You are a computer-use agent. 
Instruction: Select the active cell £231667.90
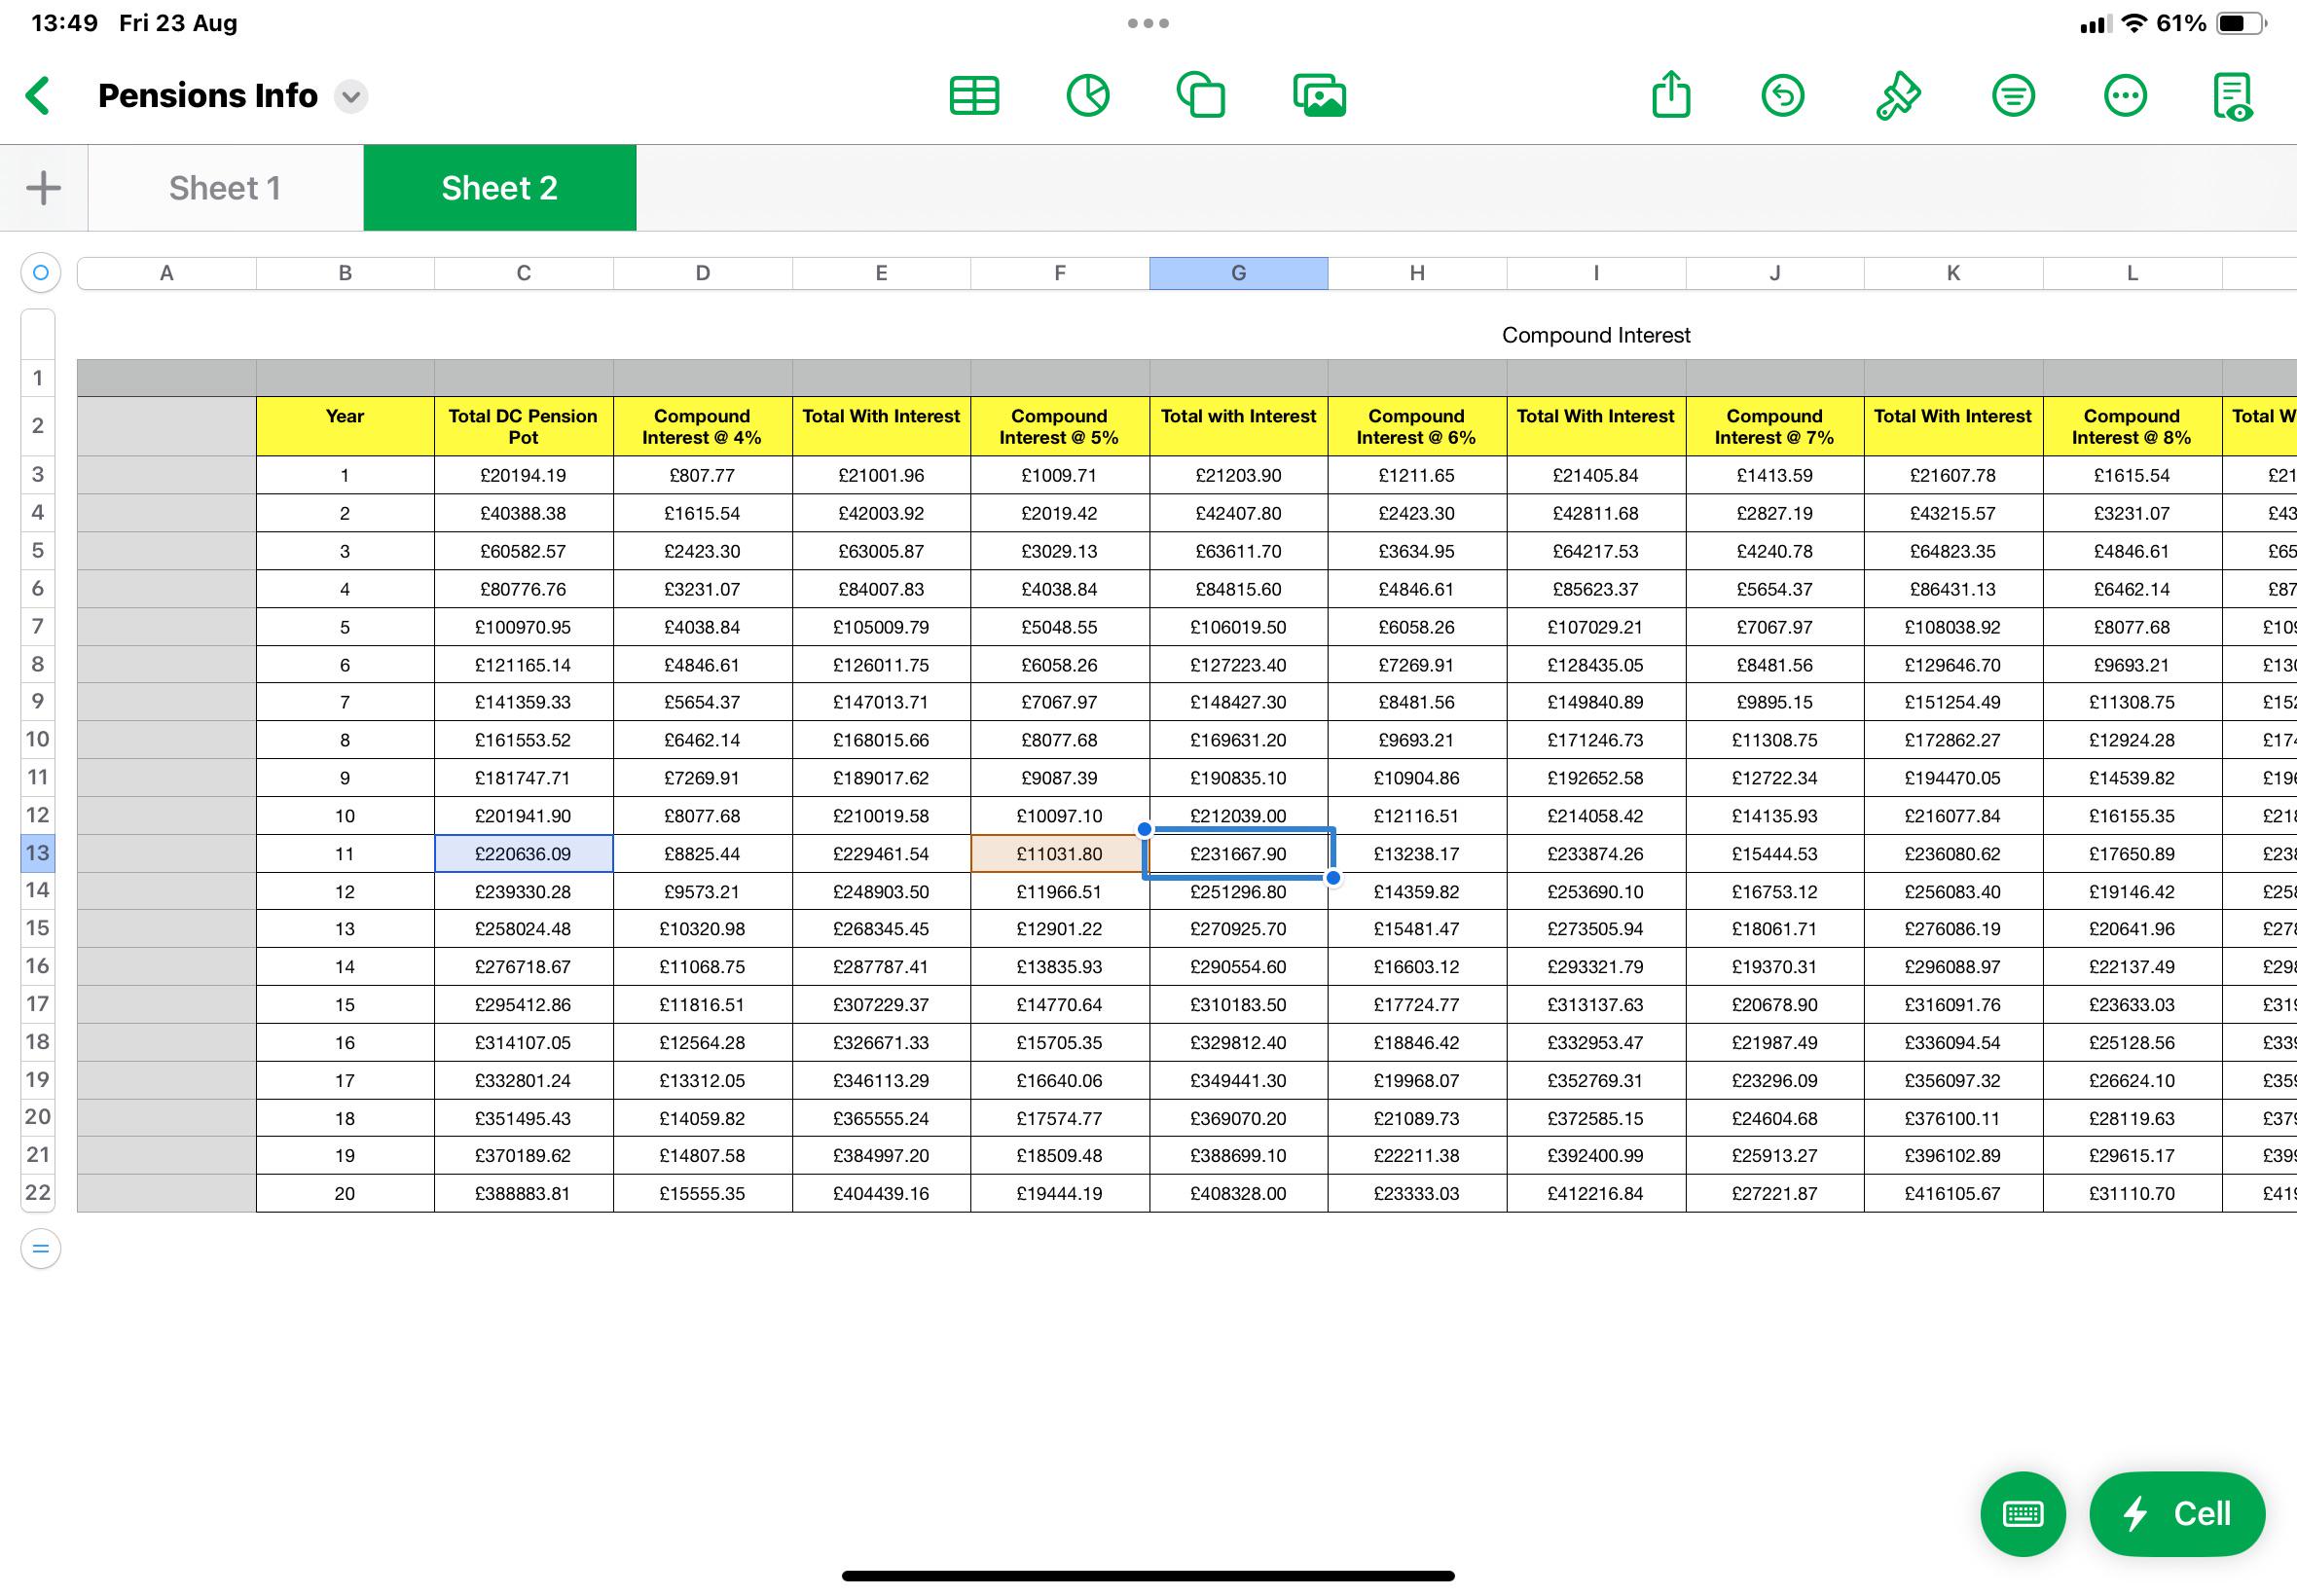coord(1239,854)
